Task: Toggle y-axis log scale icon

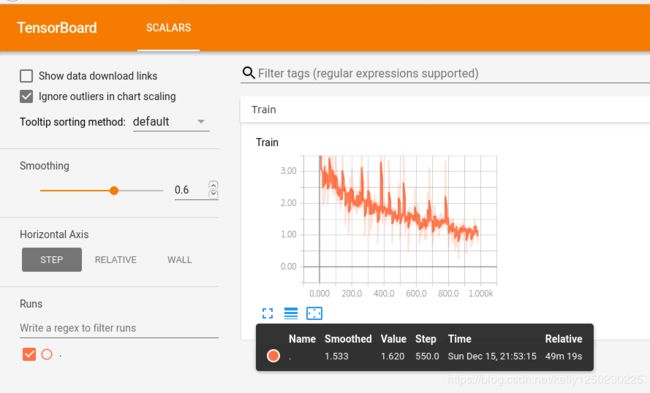Action: (x=291, y=313)
